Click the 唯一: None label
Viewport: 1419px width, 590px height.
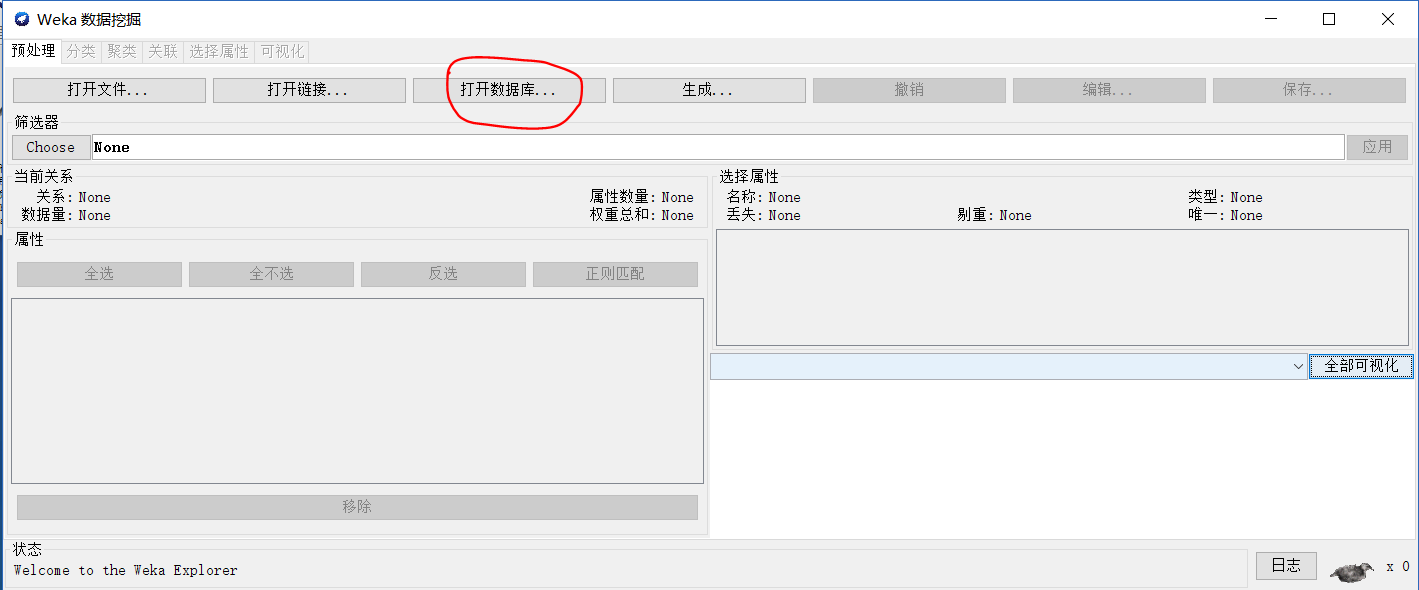pyautogui.click(x=1225, y=216)
